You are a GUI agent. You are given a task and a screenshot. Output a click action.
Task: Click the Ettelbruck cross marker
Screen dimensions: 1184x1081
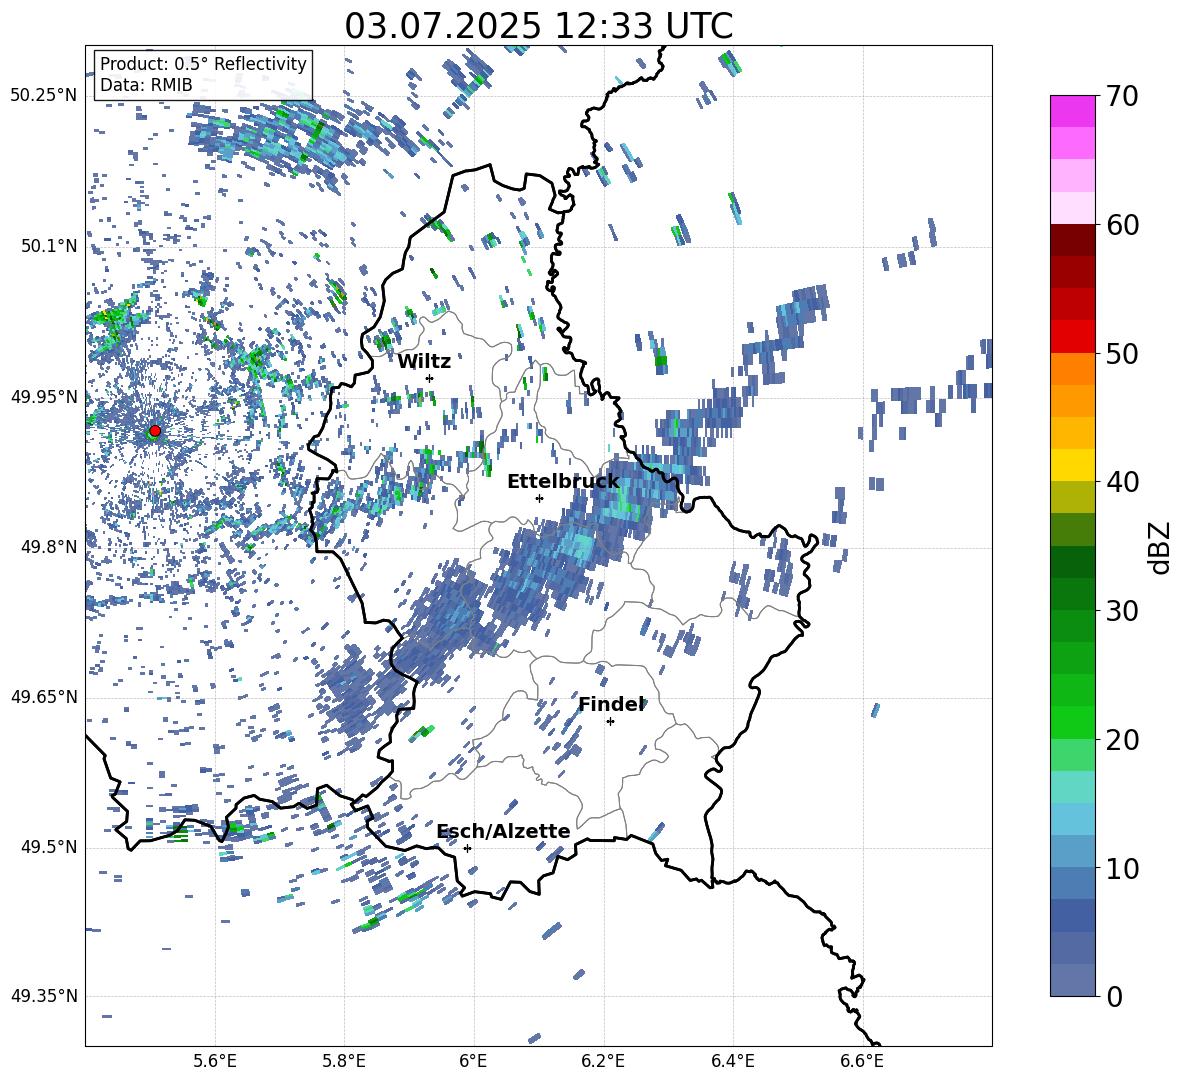pos(539,498)
